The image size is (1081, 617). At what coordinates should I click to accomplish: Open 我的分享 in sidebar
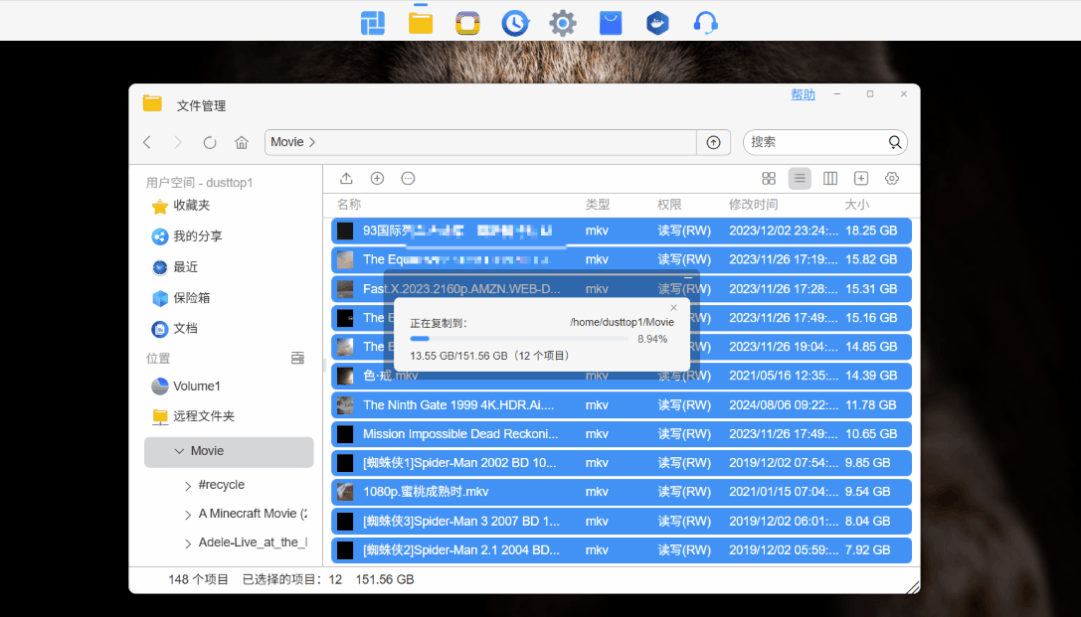[186, 236]
